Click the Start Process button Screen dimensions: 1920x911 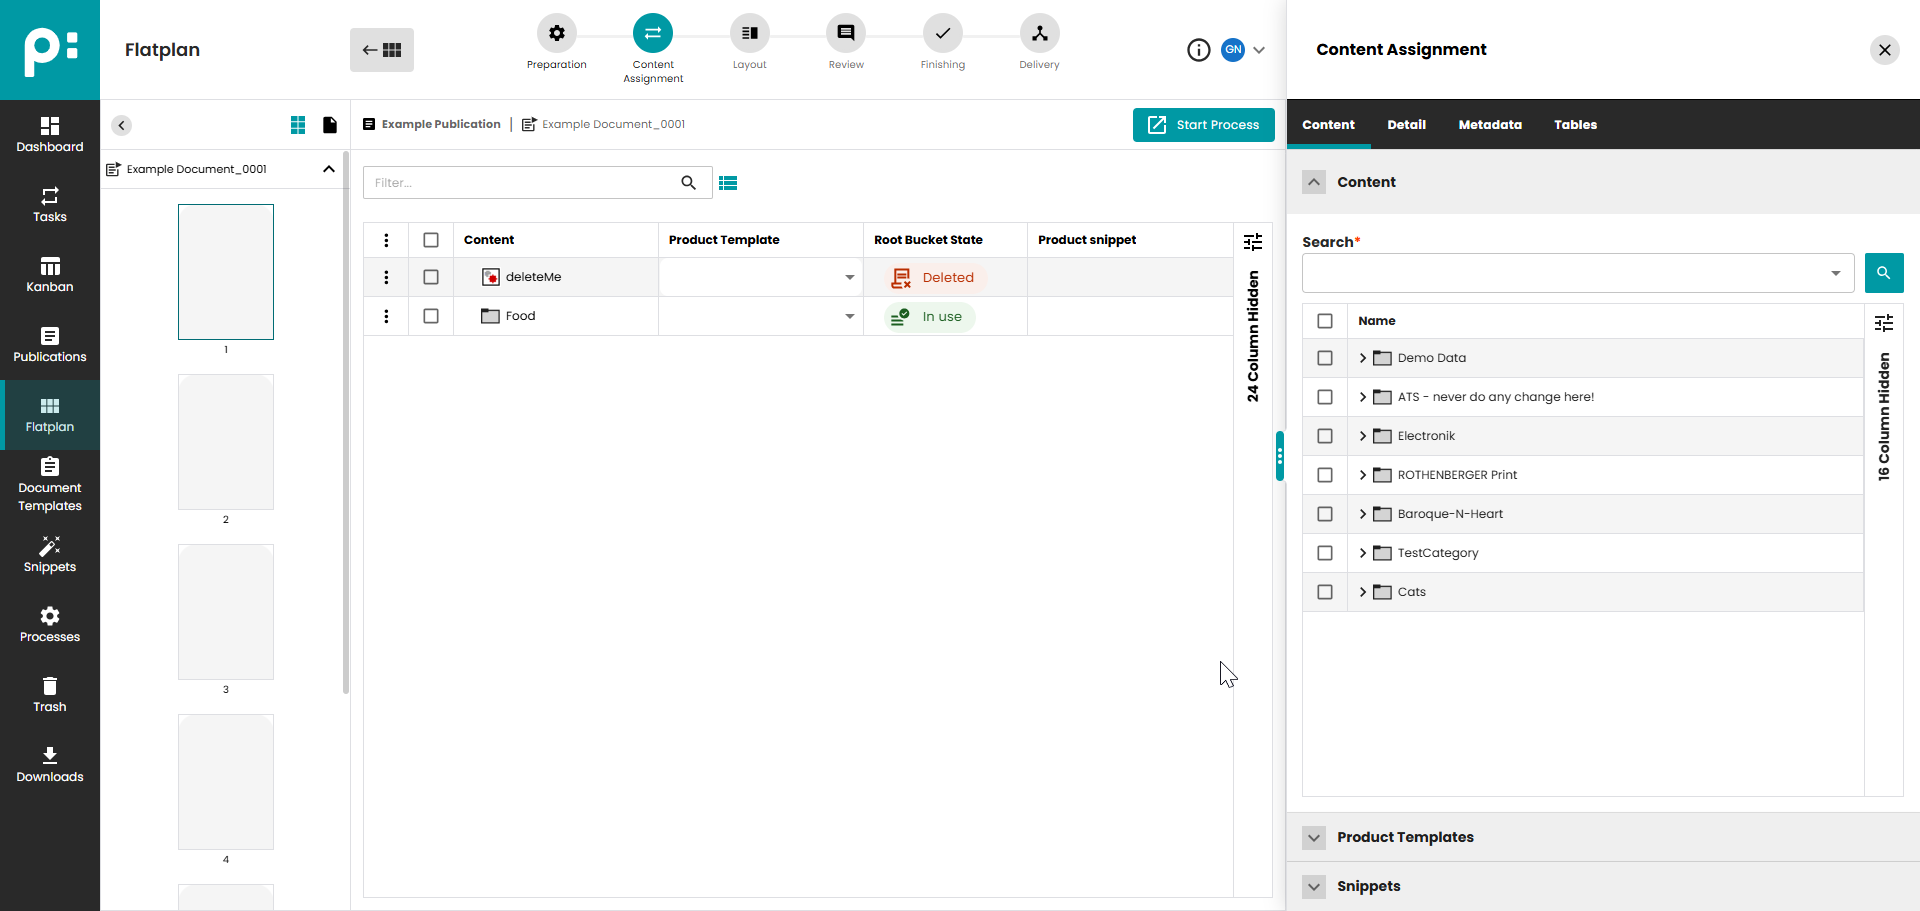(x=1203, y=125)
